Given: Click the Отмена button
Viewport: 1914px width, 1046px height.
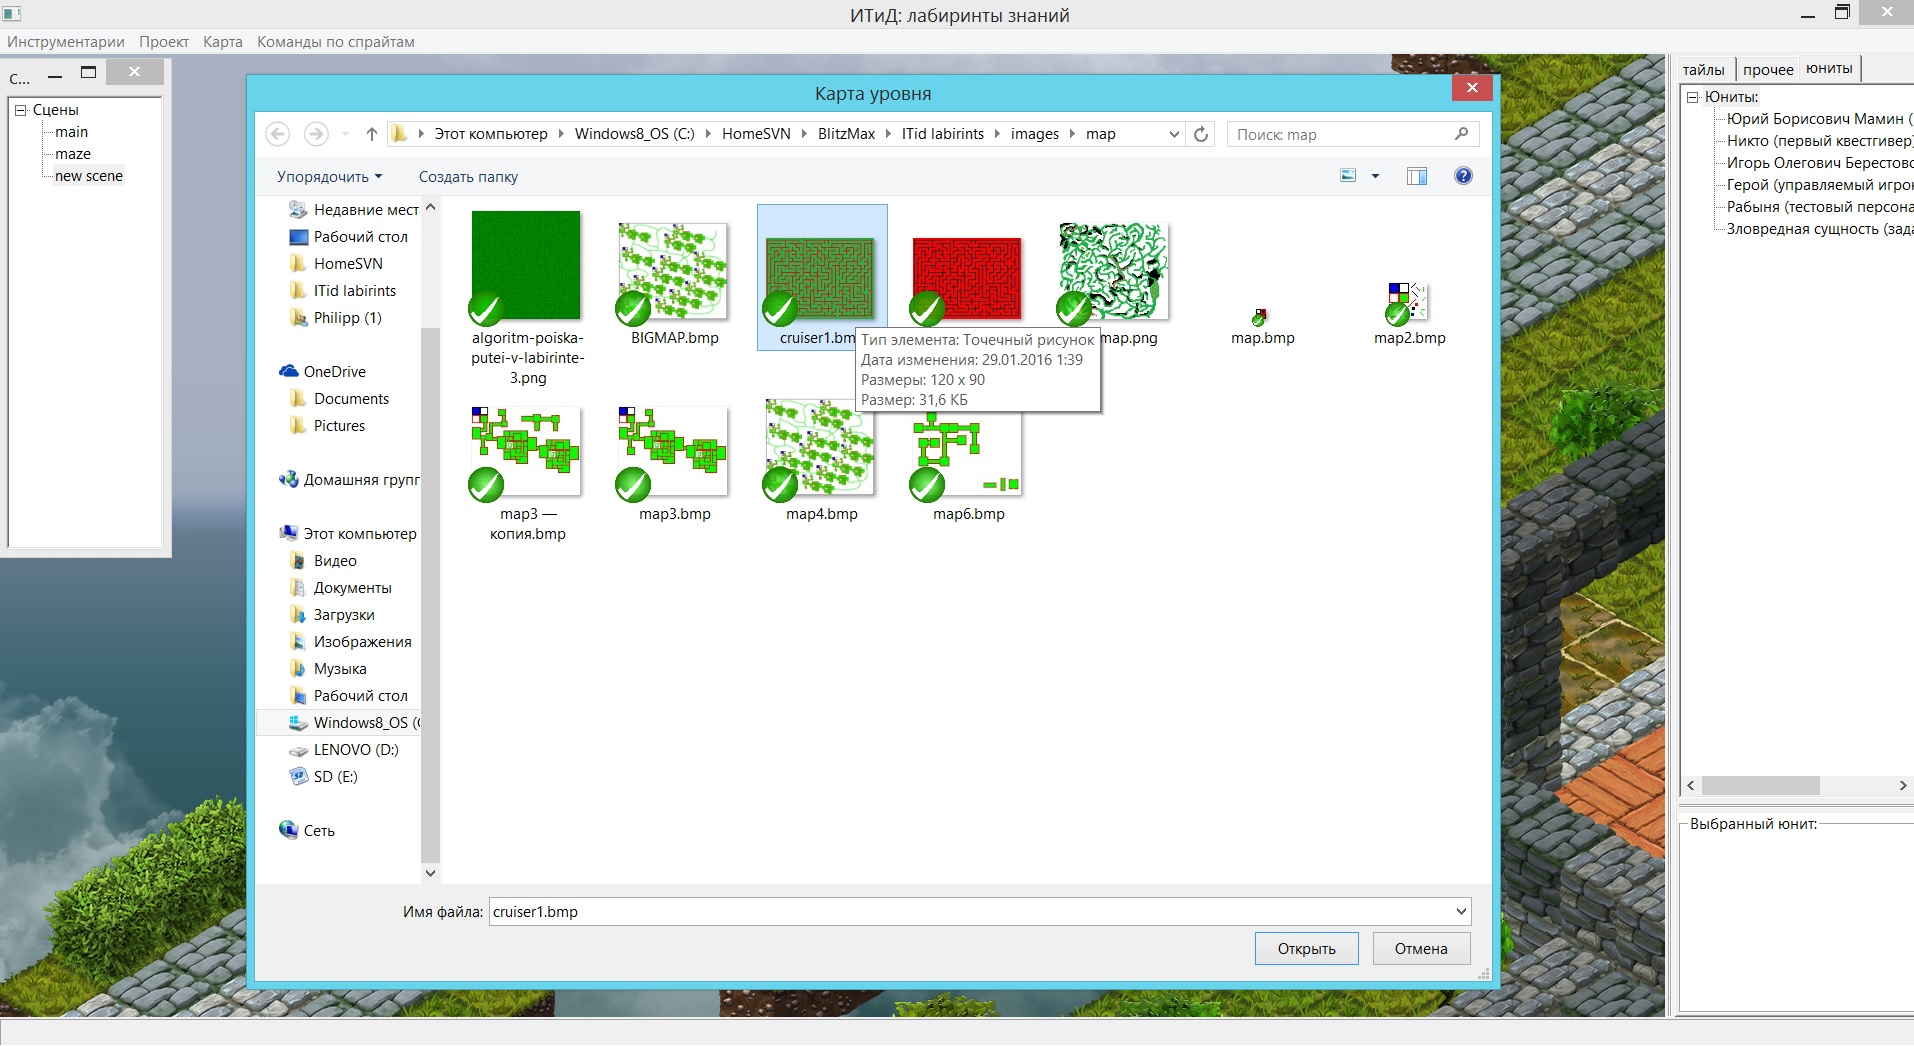Looking at the screenshot, I should 1421,949.
